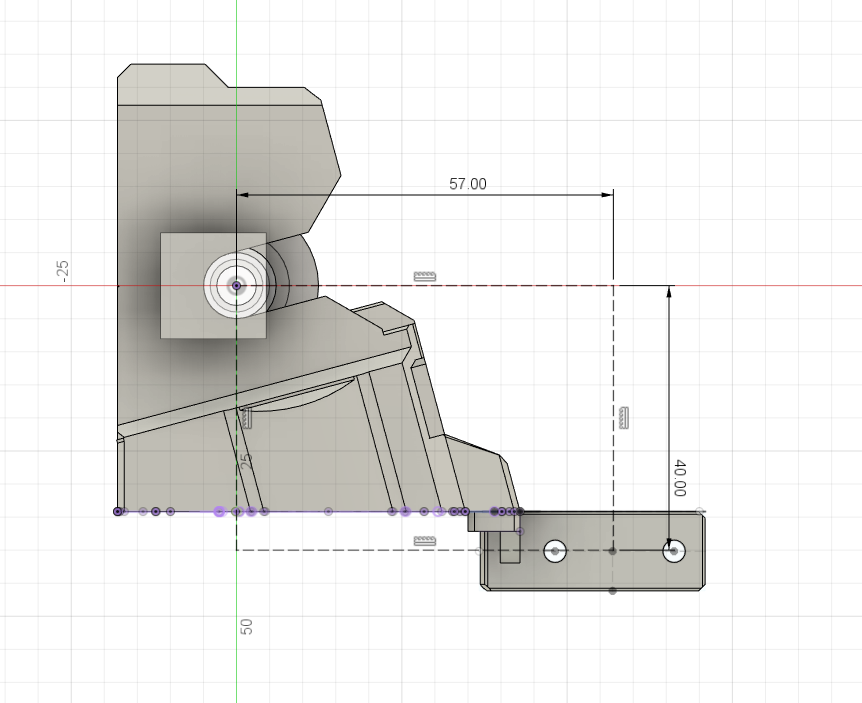The image size is (862, 703).
Task: Click the red horizontal X axis line
Action: 60,285
